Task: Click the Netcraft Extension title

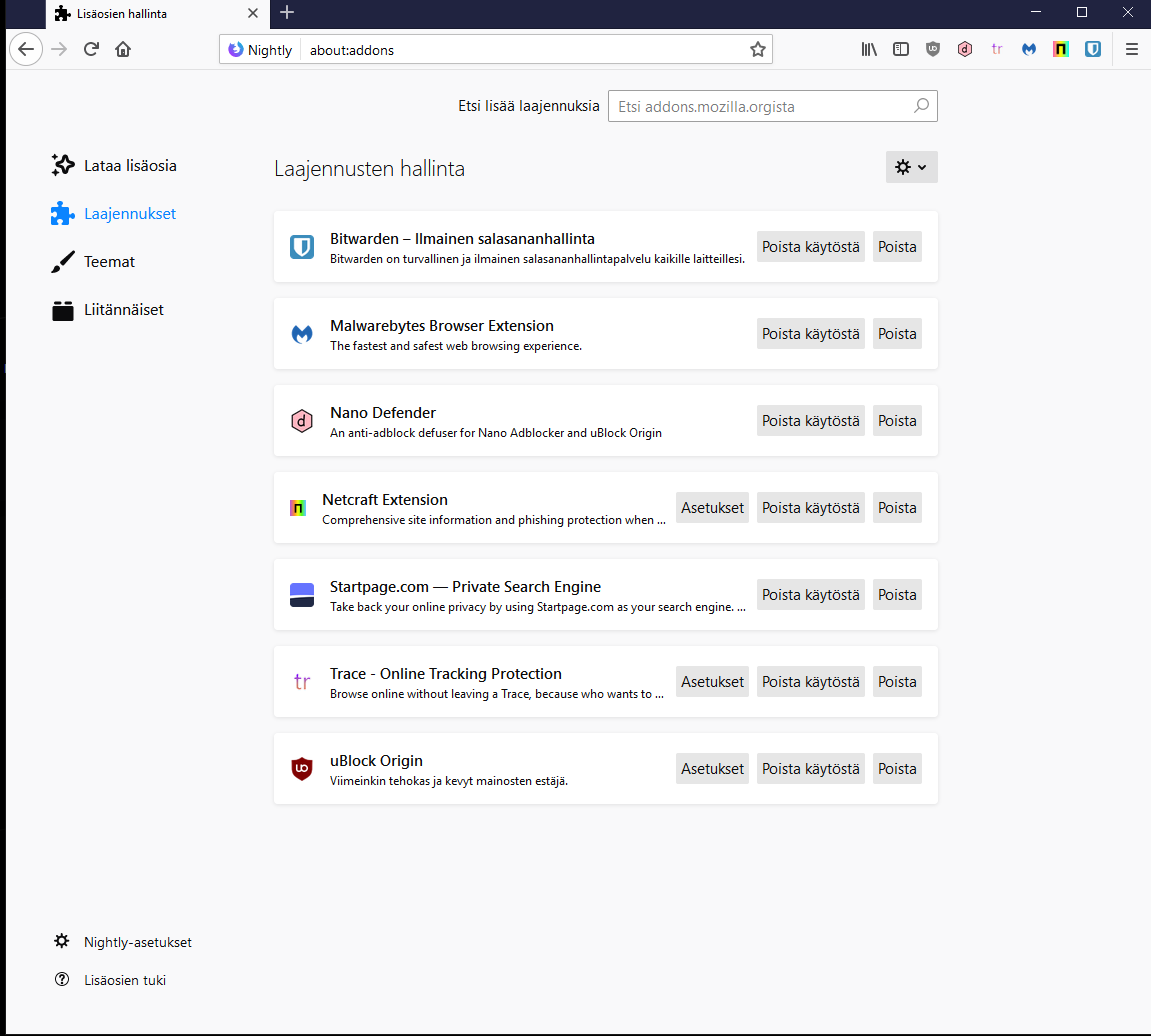Action: click(x=385, y=500)
